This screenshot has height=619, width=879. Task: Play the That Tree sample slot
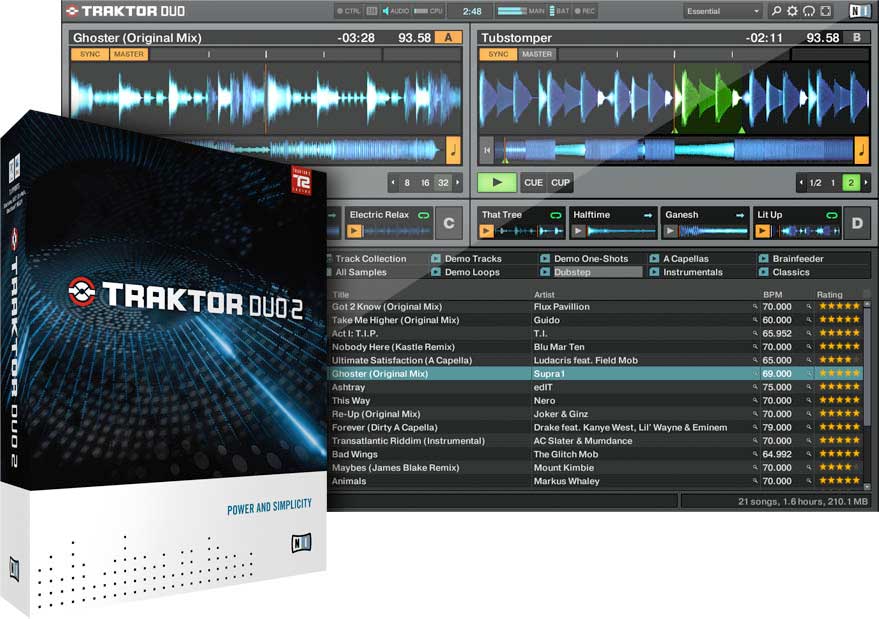[486, 231]
